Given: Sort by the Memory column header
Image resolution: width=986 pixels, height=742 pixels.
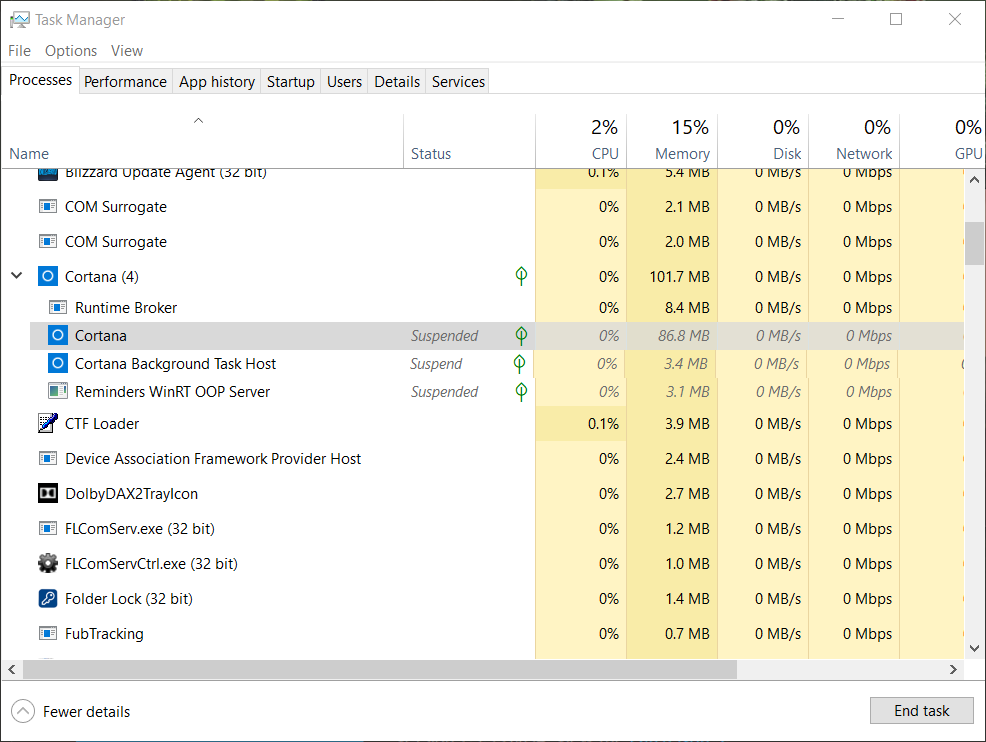Looking at the screenshot, I should point(681,154).
